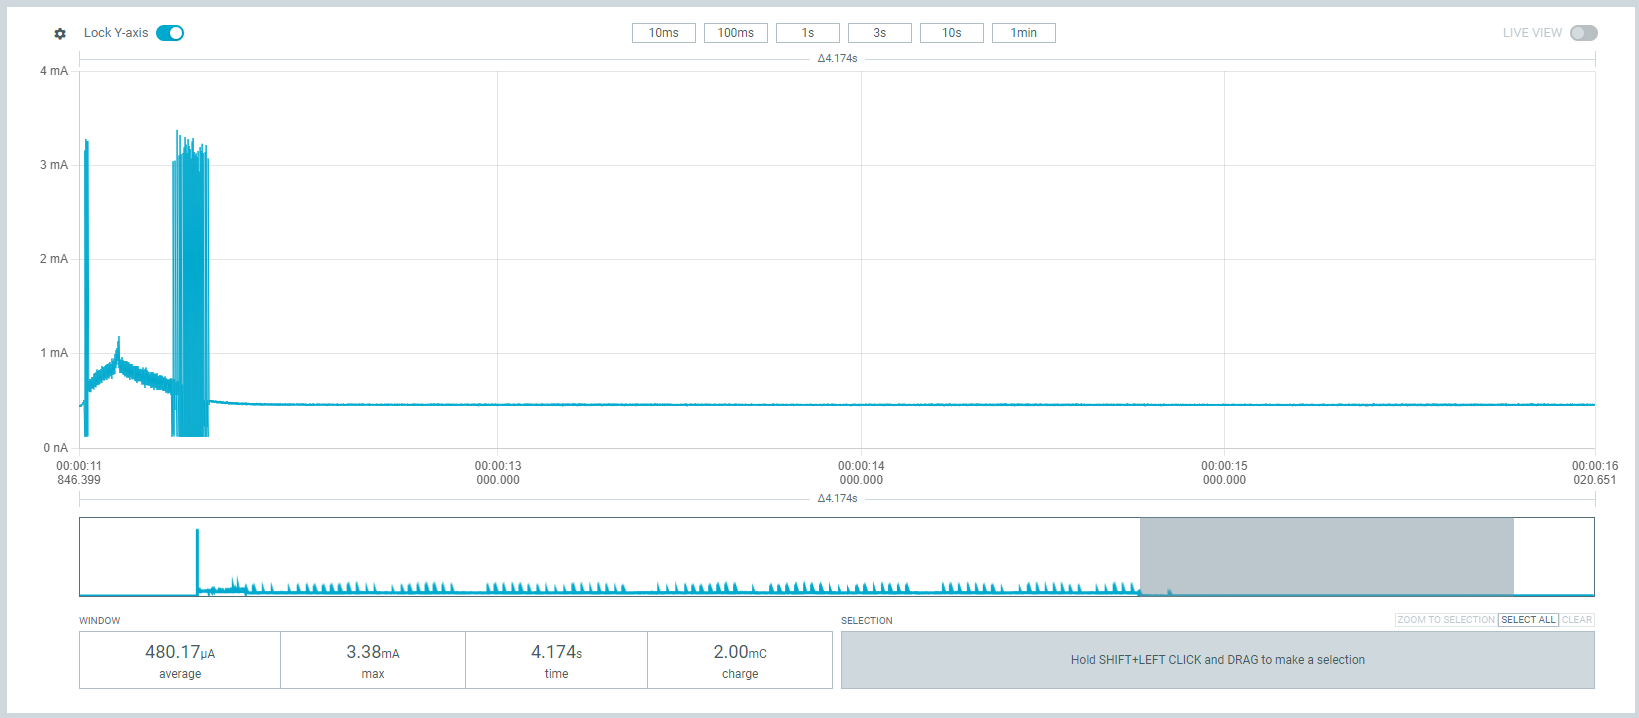The width and height of the screenshot is (1639, 718).
Task: Toggle the Lock Y-axis switch
Action: click(170, 33)
